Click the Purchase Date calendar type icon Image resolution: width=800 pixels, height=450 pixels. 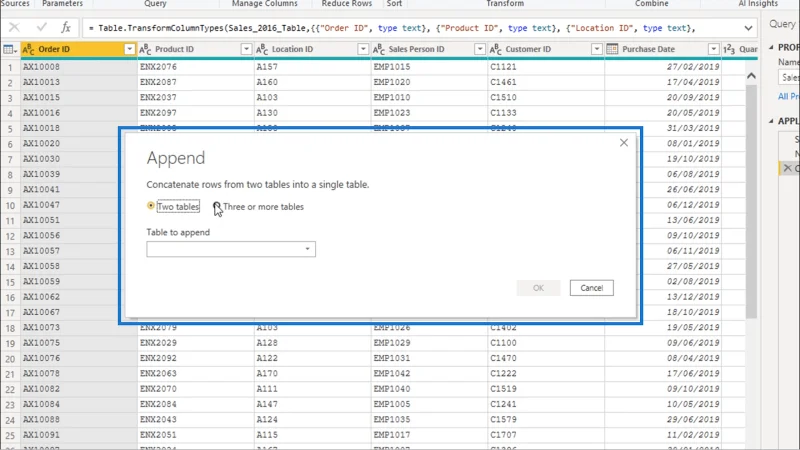tap(612, 49)
